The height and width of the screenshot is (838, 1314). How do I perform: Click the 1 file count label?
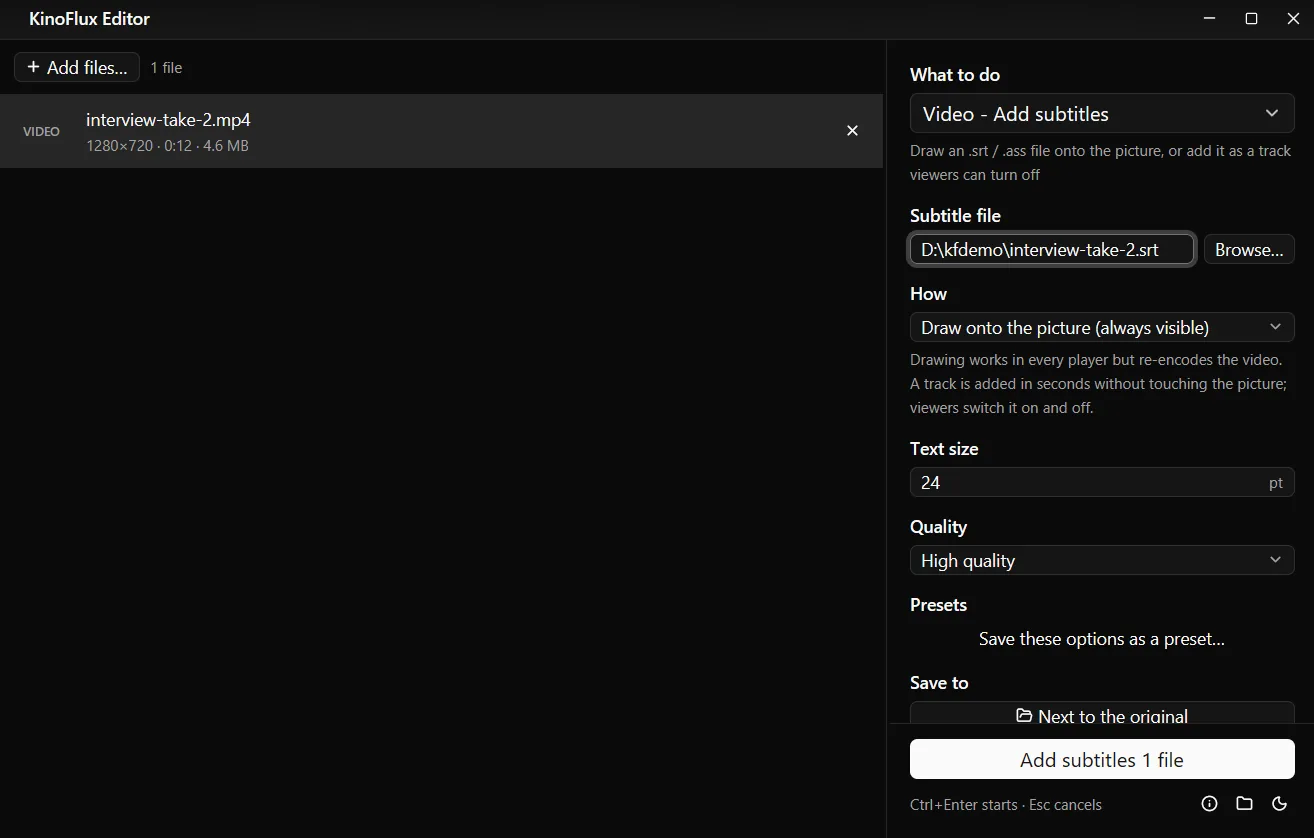166,68
